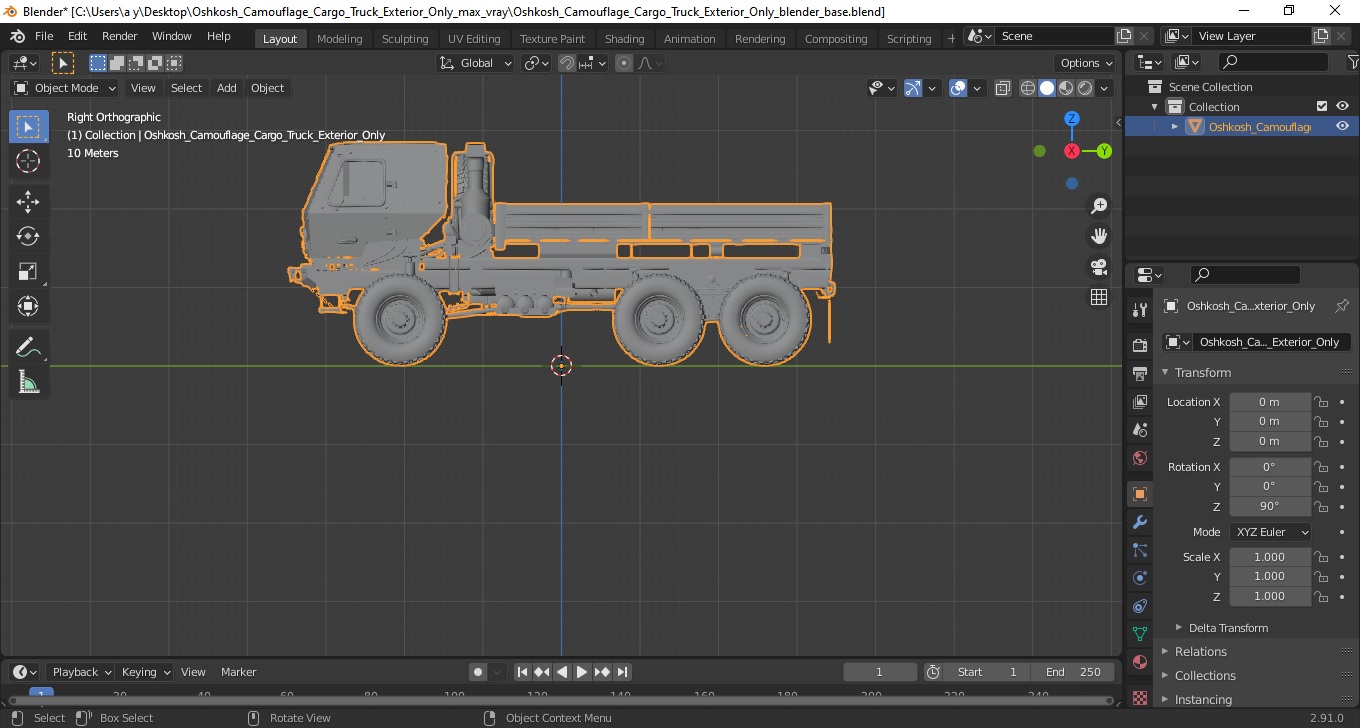
Task: Toggle Location X lock
Action: 1321,402
